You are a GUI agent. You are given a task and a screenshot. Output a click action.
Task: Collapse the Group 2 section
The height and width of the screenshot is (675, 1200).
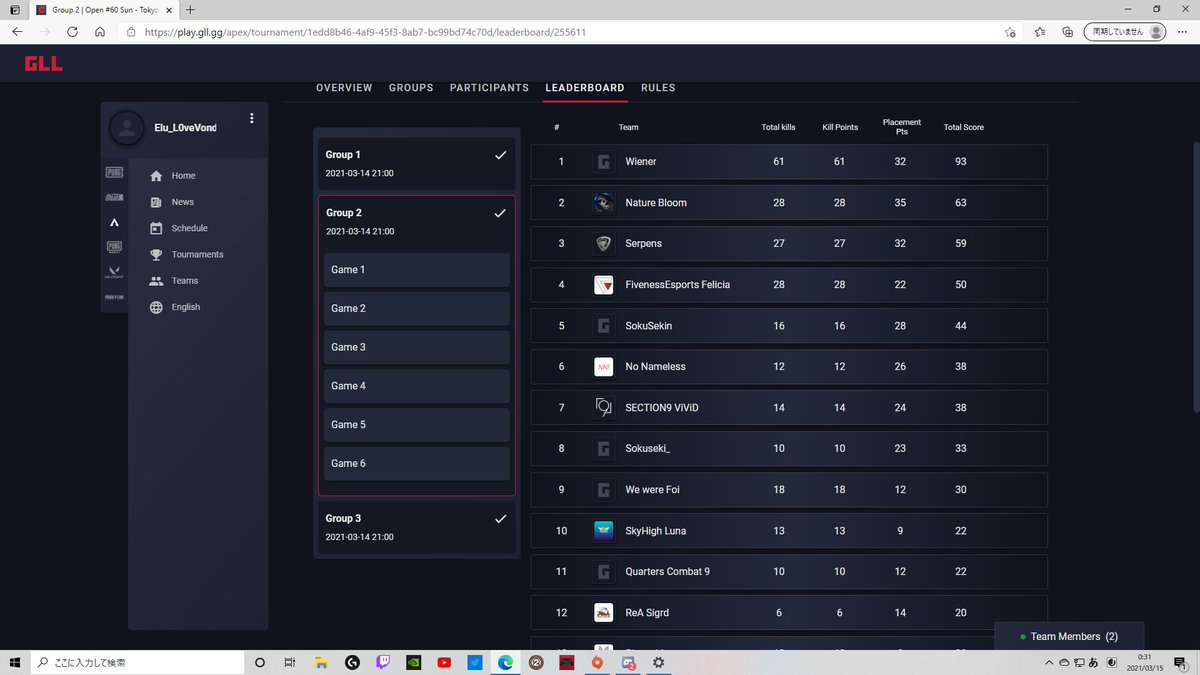416,221
